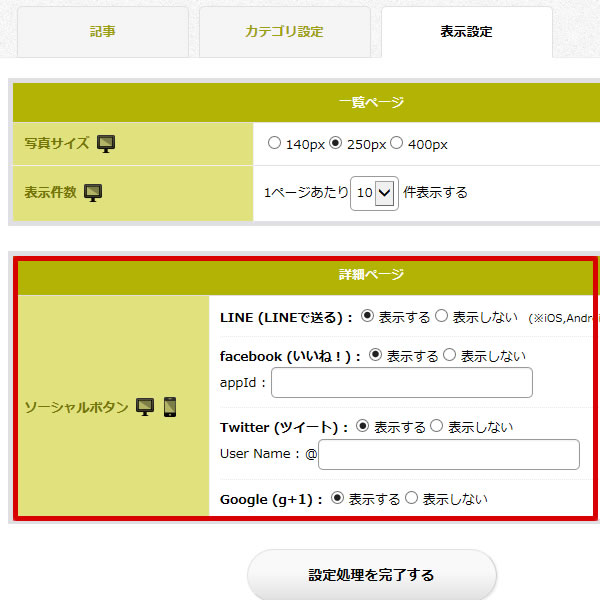Click the smartphone icon beside ソーシャルボタン
Viewport: 600px width, 600px height.
coord(170,407)
